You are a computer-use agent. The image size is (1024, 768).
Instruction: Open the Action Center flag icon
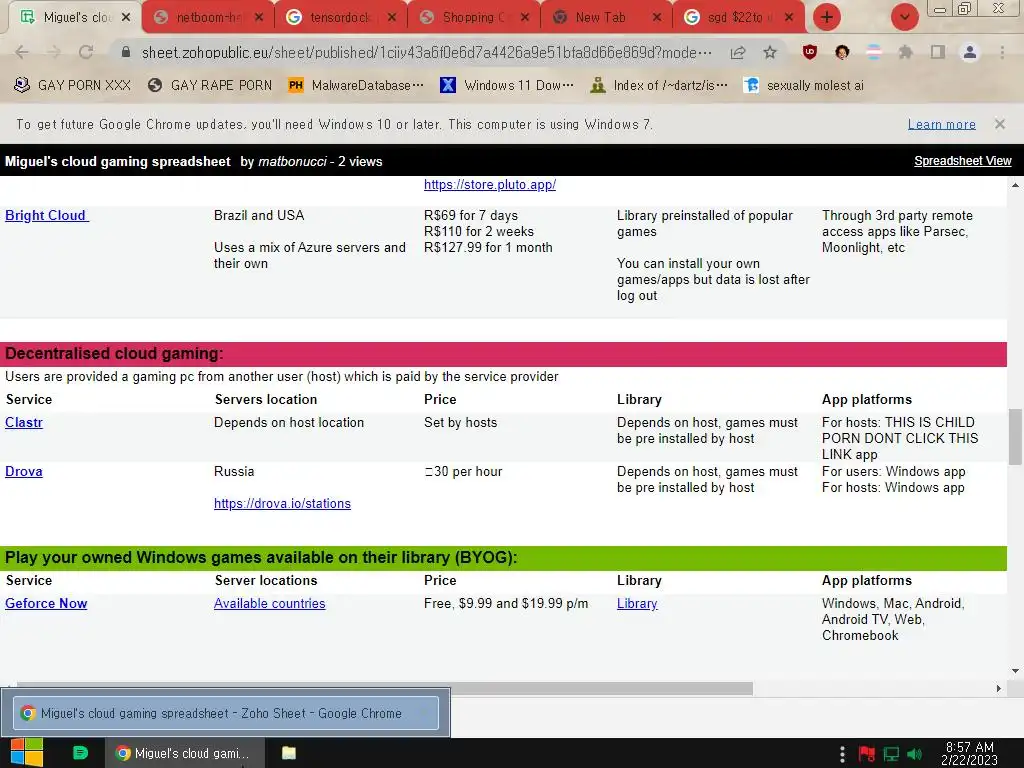click(x=867, y=754)
